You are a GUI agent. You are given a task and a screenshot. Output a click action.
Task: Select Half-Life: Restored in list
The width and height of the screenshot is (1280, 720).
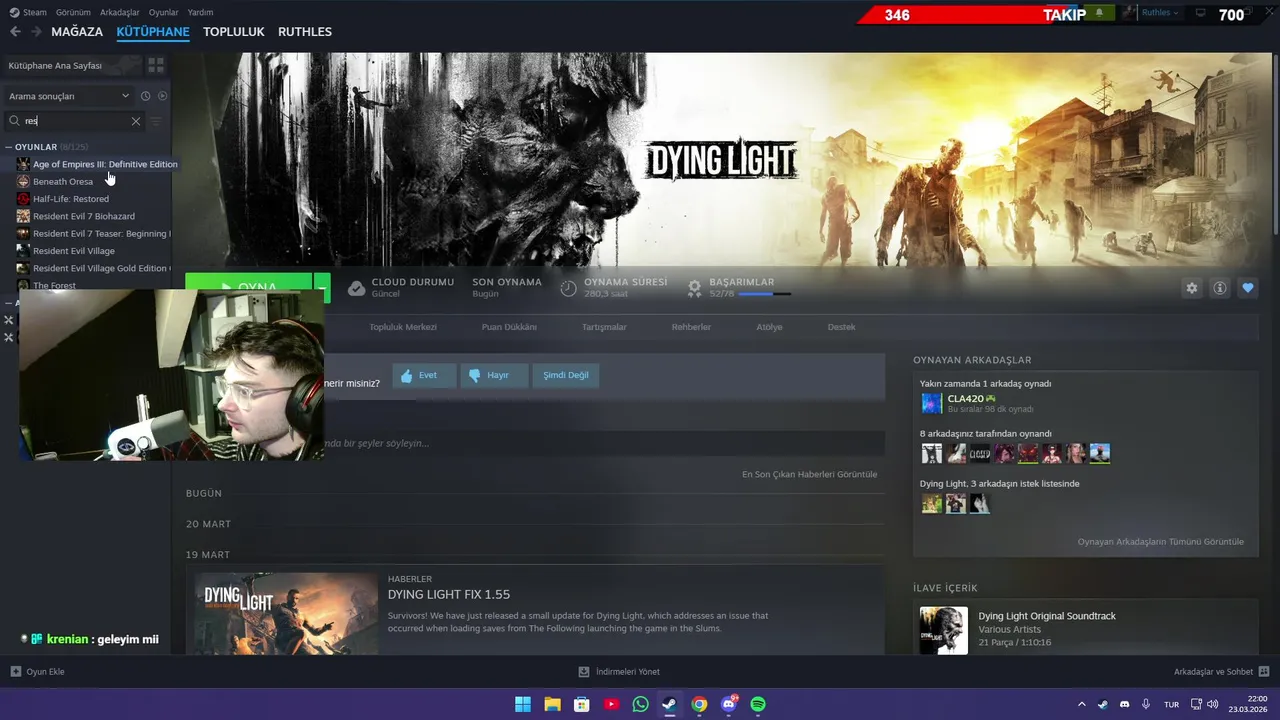coord(71,199)
